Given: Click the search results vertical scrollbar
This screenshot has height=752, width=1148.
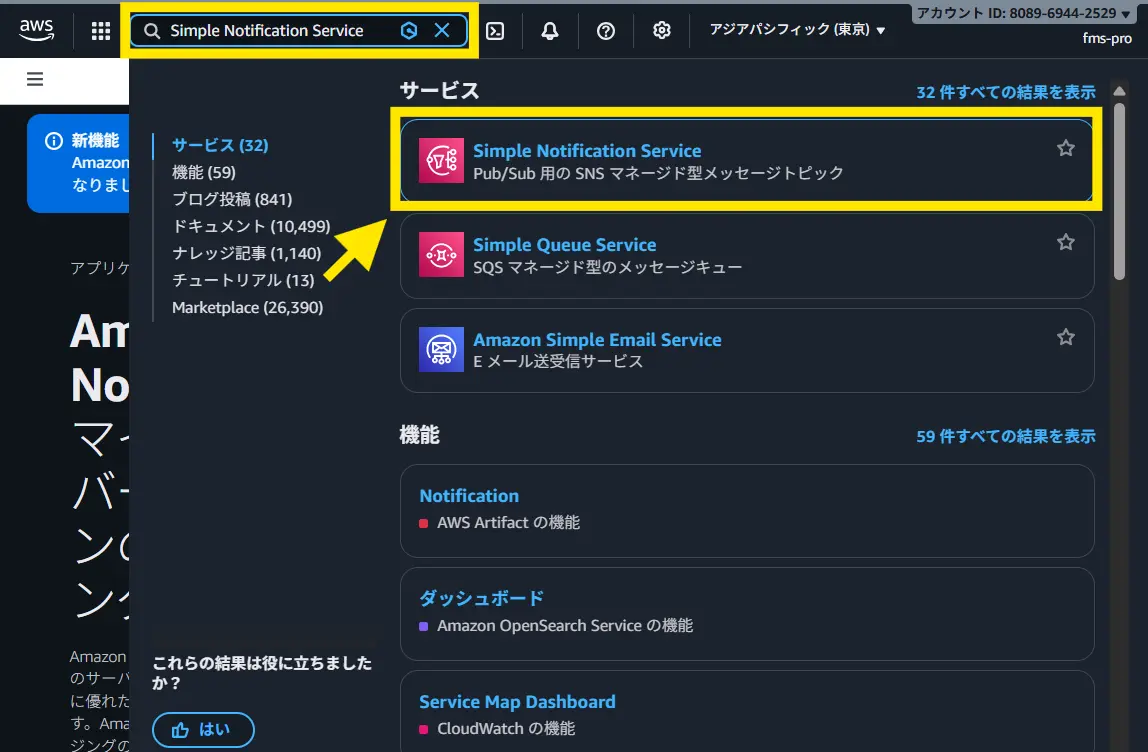Looking at the screenshot, I should pos(1120,200).
